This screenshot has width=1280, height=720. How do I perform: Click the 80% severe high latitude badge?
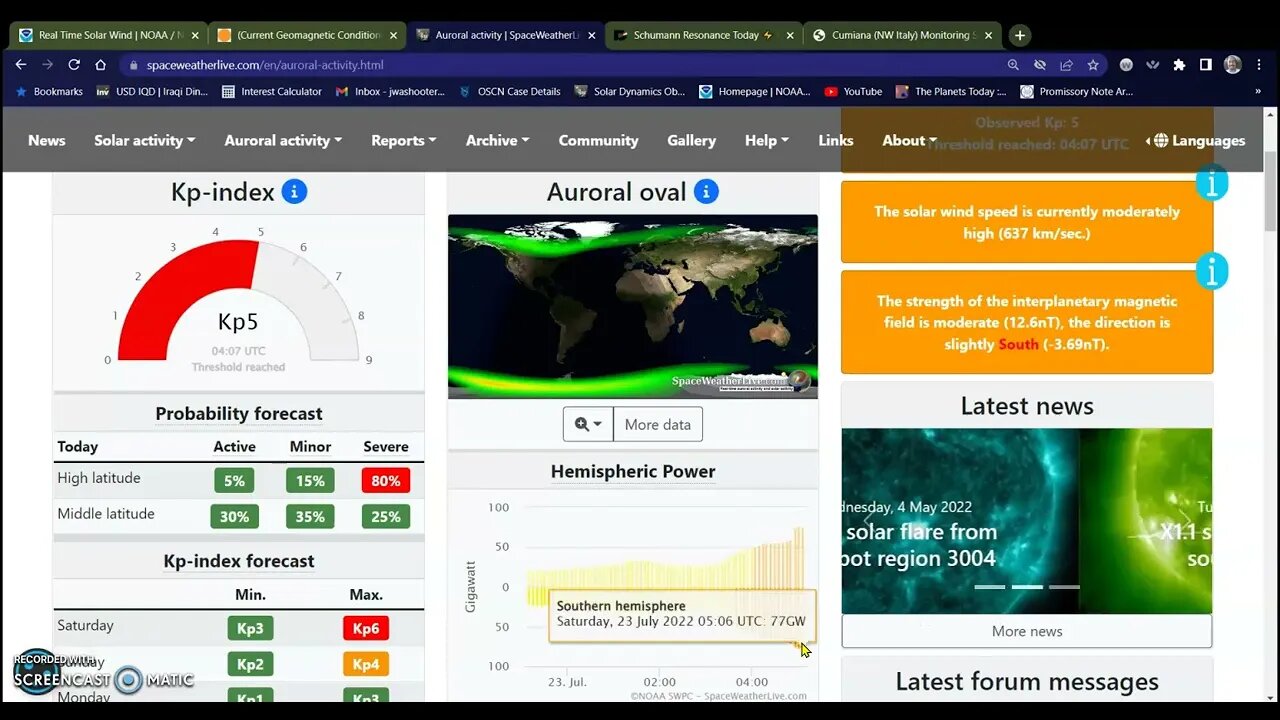click(386, 481)
